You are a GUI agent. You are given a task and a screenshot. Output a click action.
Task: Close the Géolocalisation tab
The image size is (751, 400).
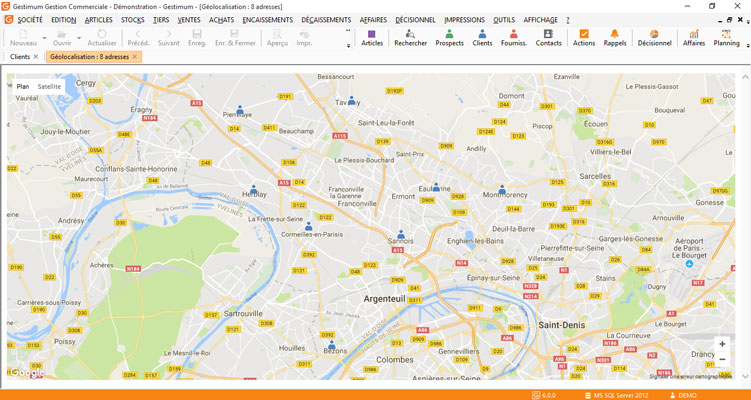point(135,57)
